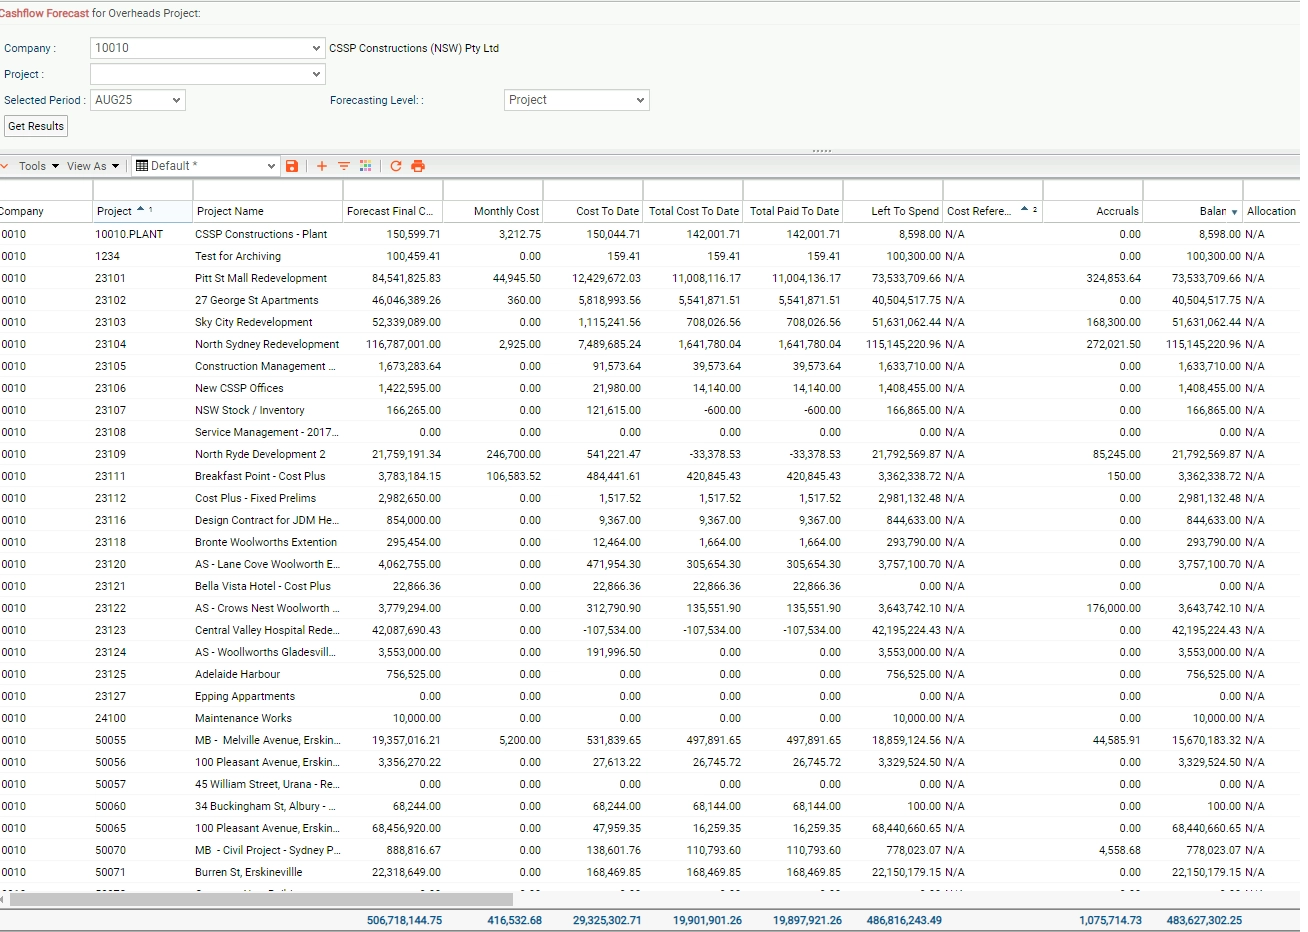The height and width of the screenshot is (932, 1308).
Task: Click the Monthly Cost column header
Action: click(x=492, y=211)
